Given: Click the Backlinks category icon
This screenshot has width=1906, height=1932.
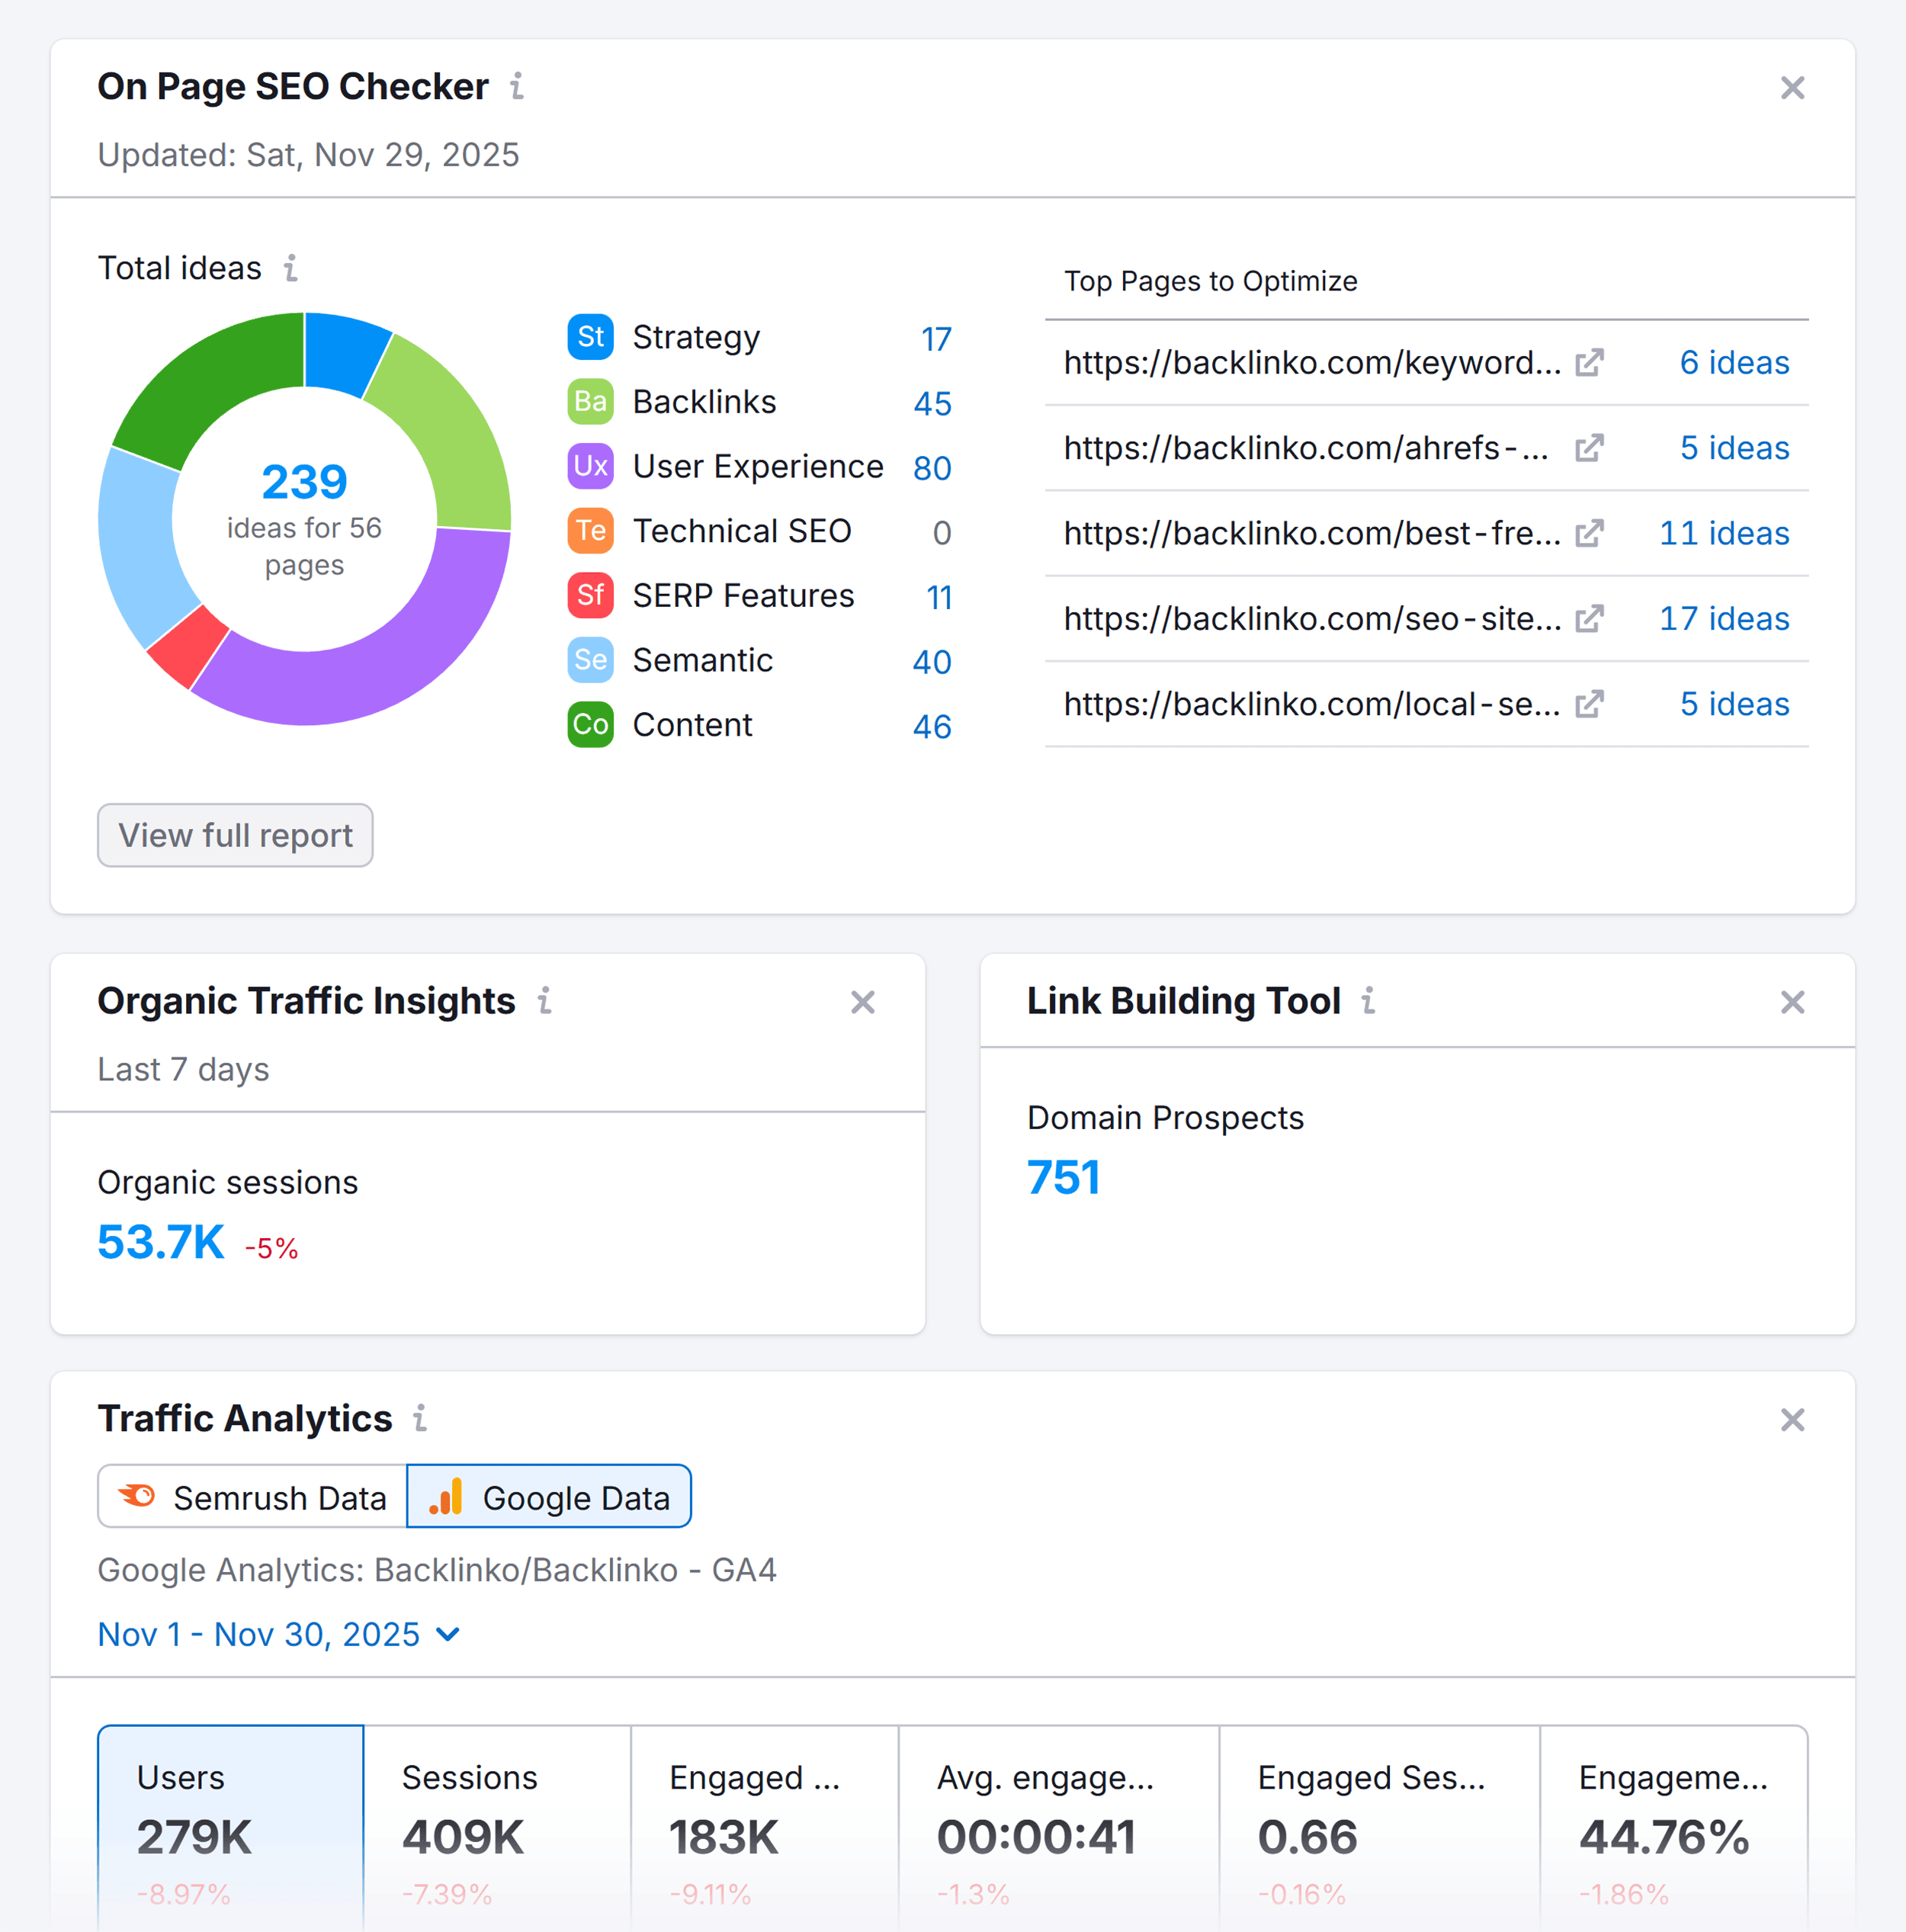Looking at the screenshot, I should pyautogui.click(x=590, y=402).
